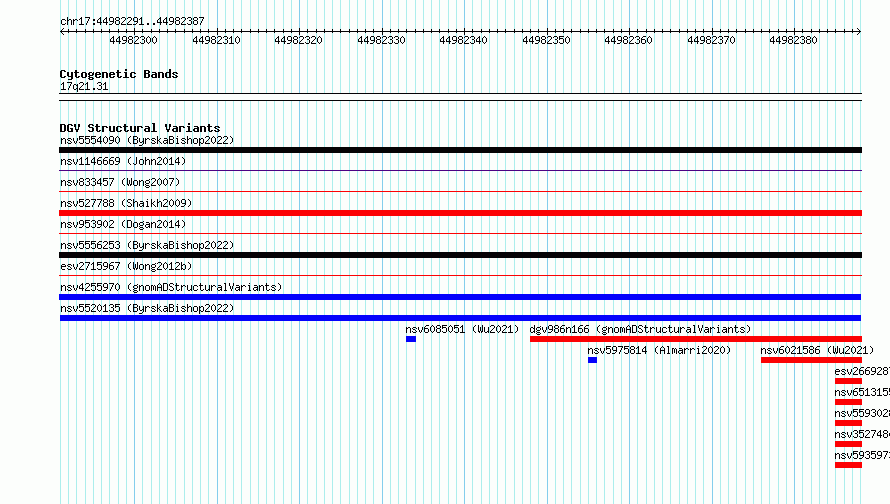
Task: Open variant dgv986n166 (gnomADStructuralVariants) label
Action: point(640,329)
